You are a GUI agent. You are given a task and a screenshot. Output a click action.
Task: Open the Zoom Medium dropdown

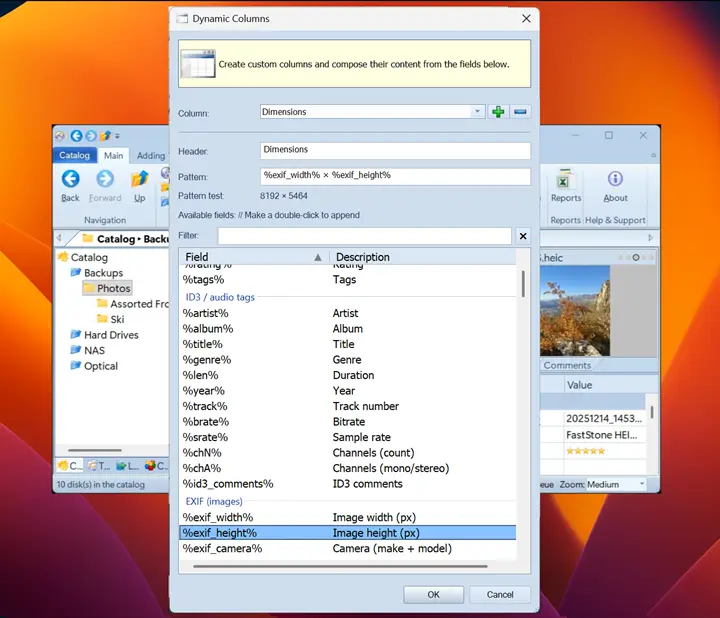coord(642,484)
